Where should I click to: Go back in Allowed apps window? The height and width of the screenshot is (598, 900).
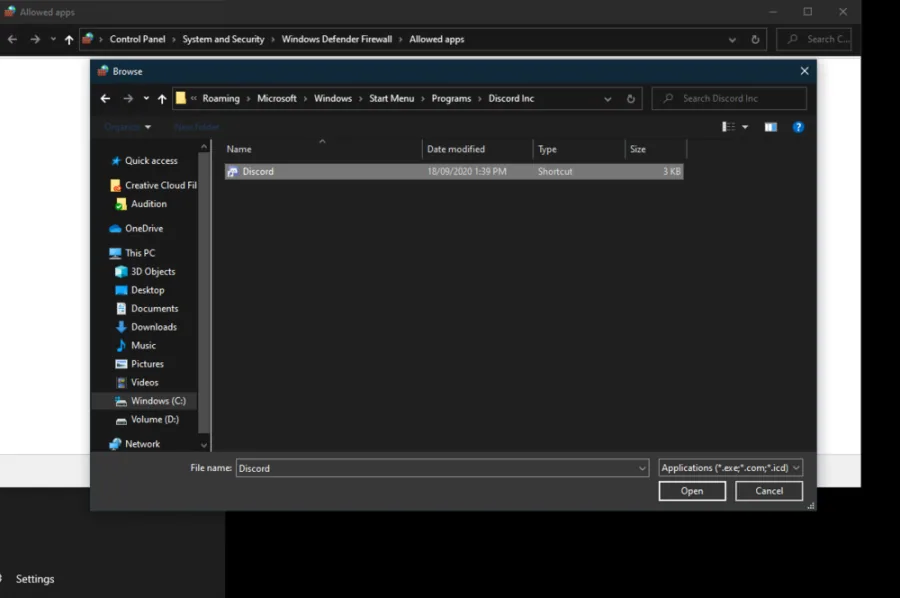coord(13,39)
